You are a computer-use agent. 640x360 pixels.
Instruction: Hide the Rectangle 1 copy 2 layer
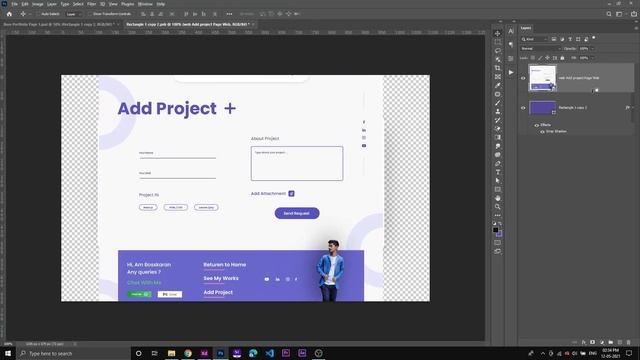[523, 108]
